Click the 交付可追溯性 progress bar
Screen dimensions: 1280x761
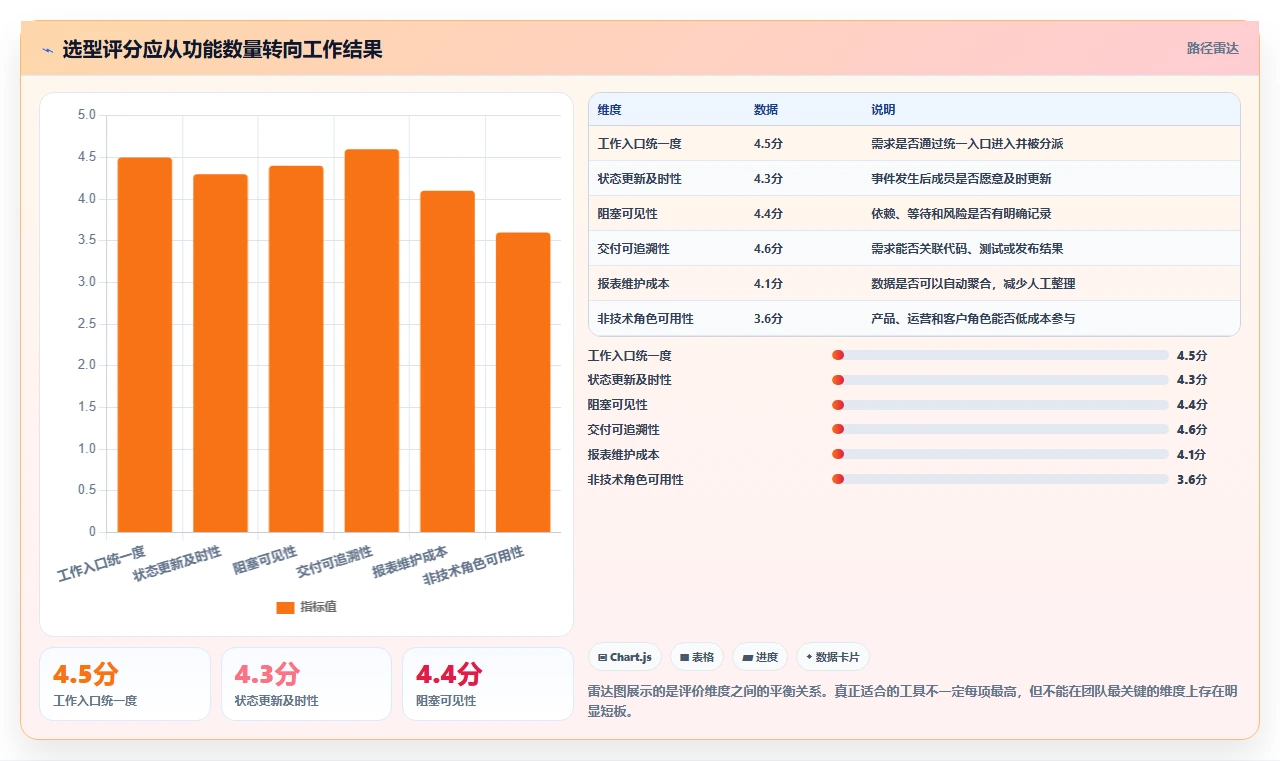(1000, 430)
